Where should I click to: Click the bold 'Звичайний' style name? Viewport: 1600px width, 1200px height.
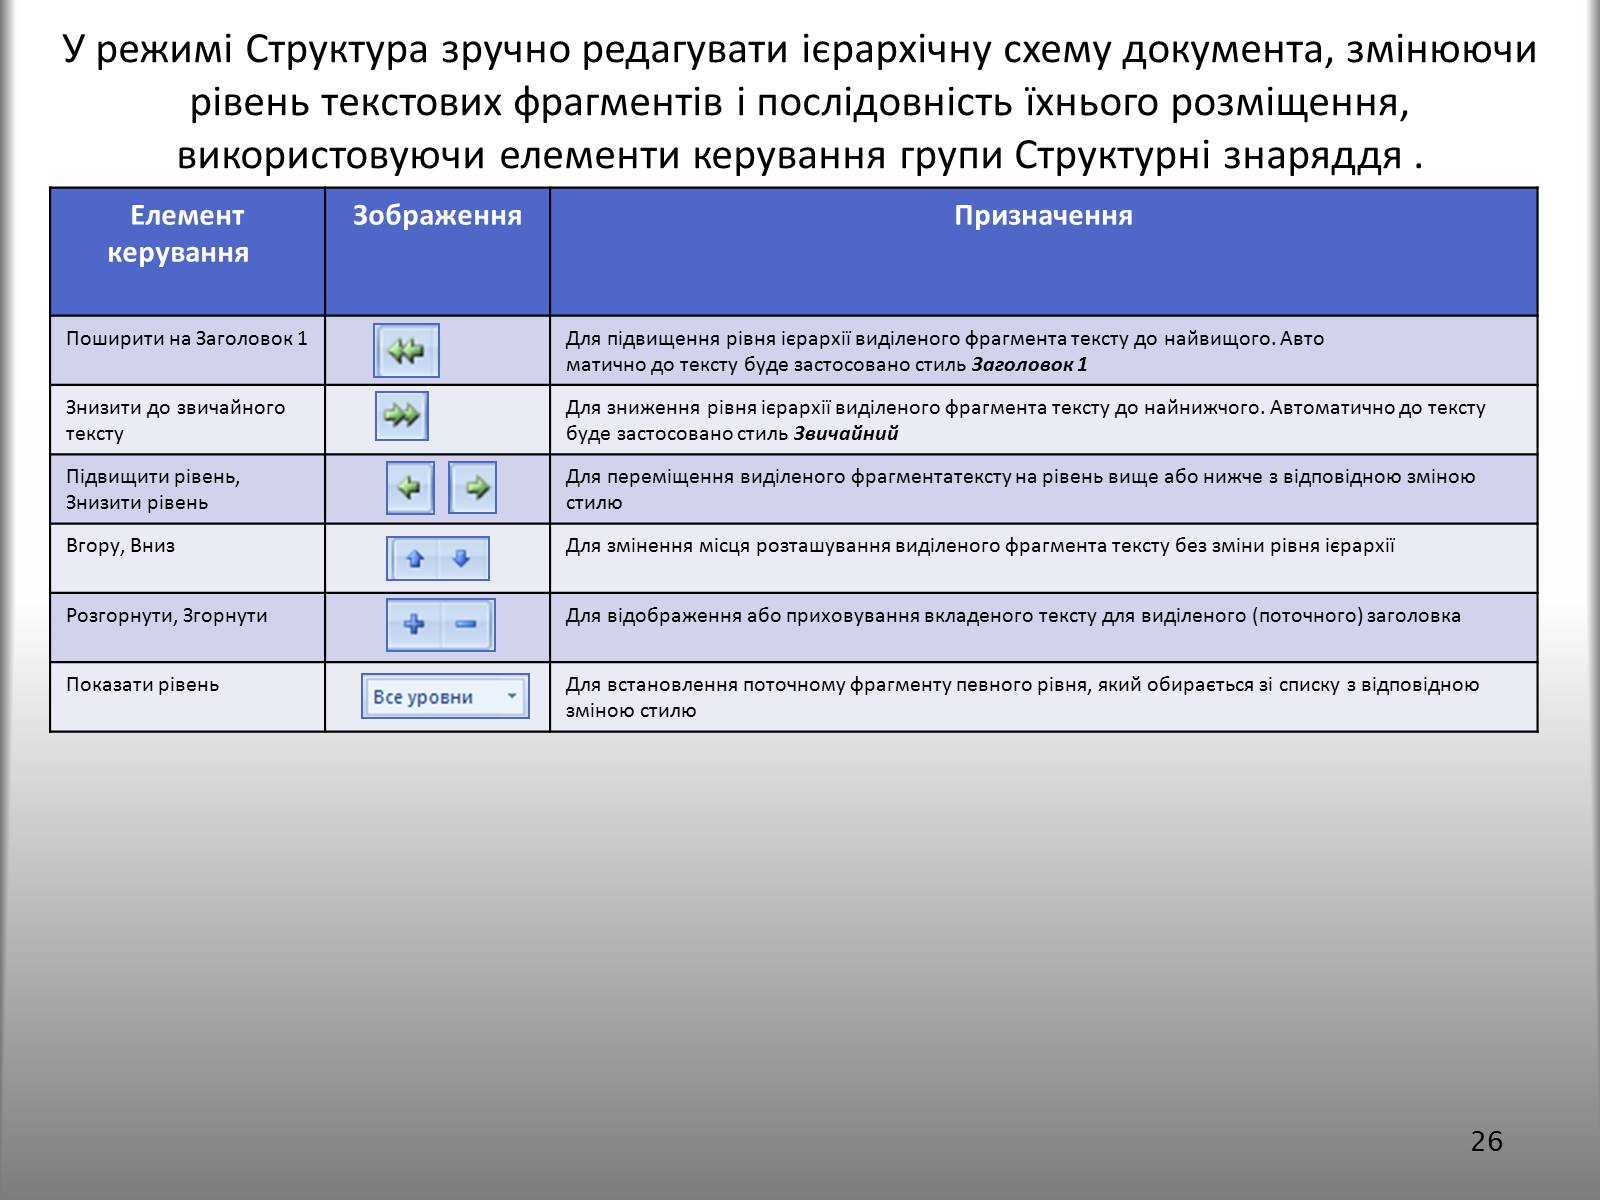tap(846, 434)
